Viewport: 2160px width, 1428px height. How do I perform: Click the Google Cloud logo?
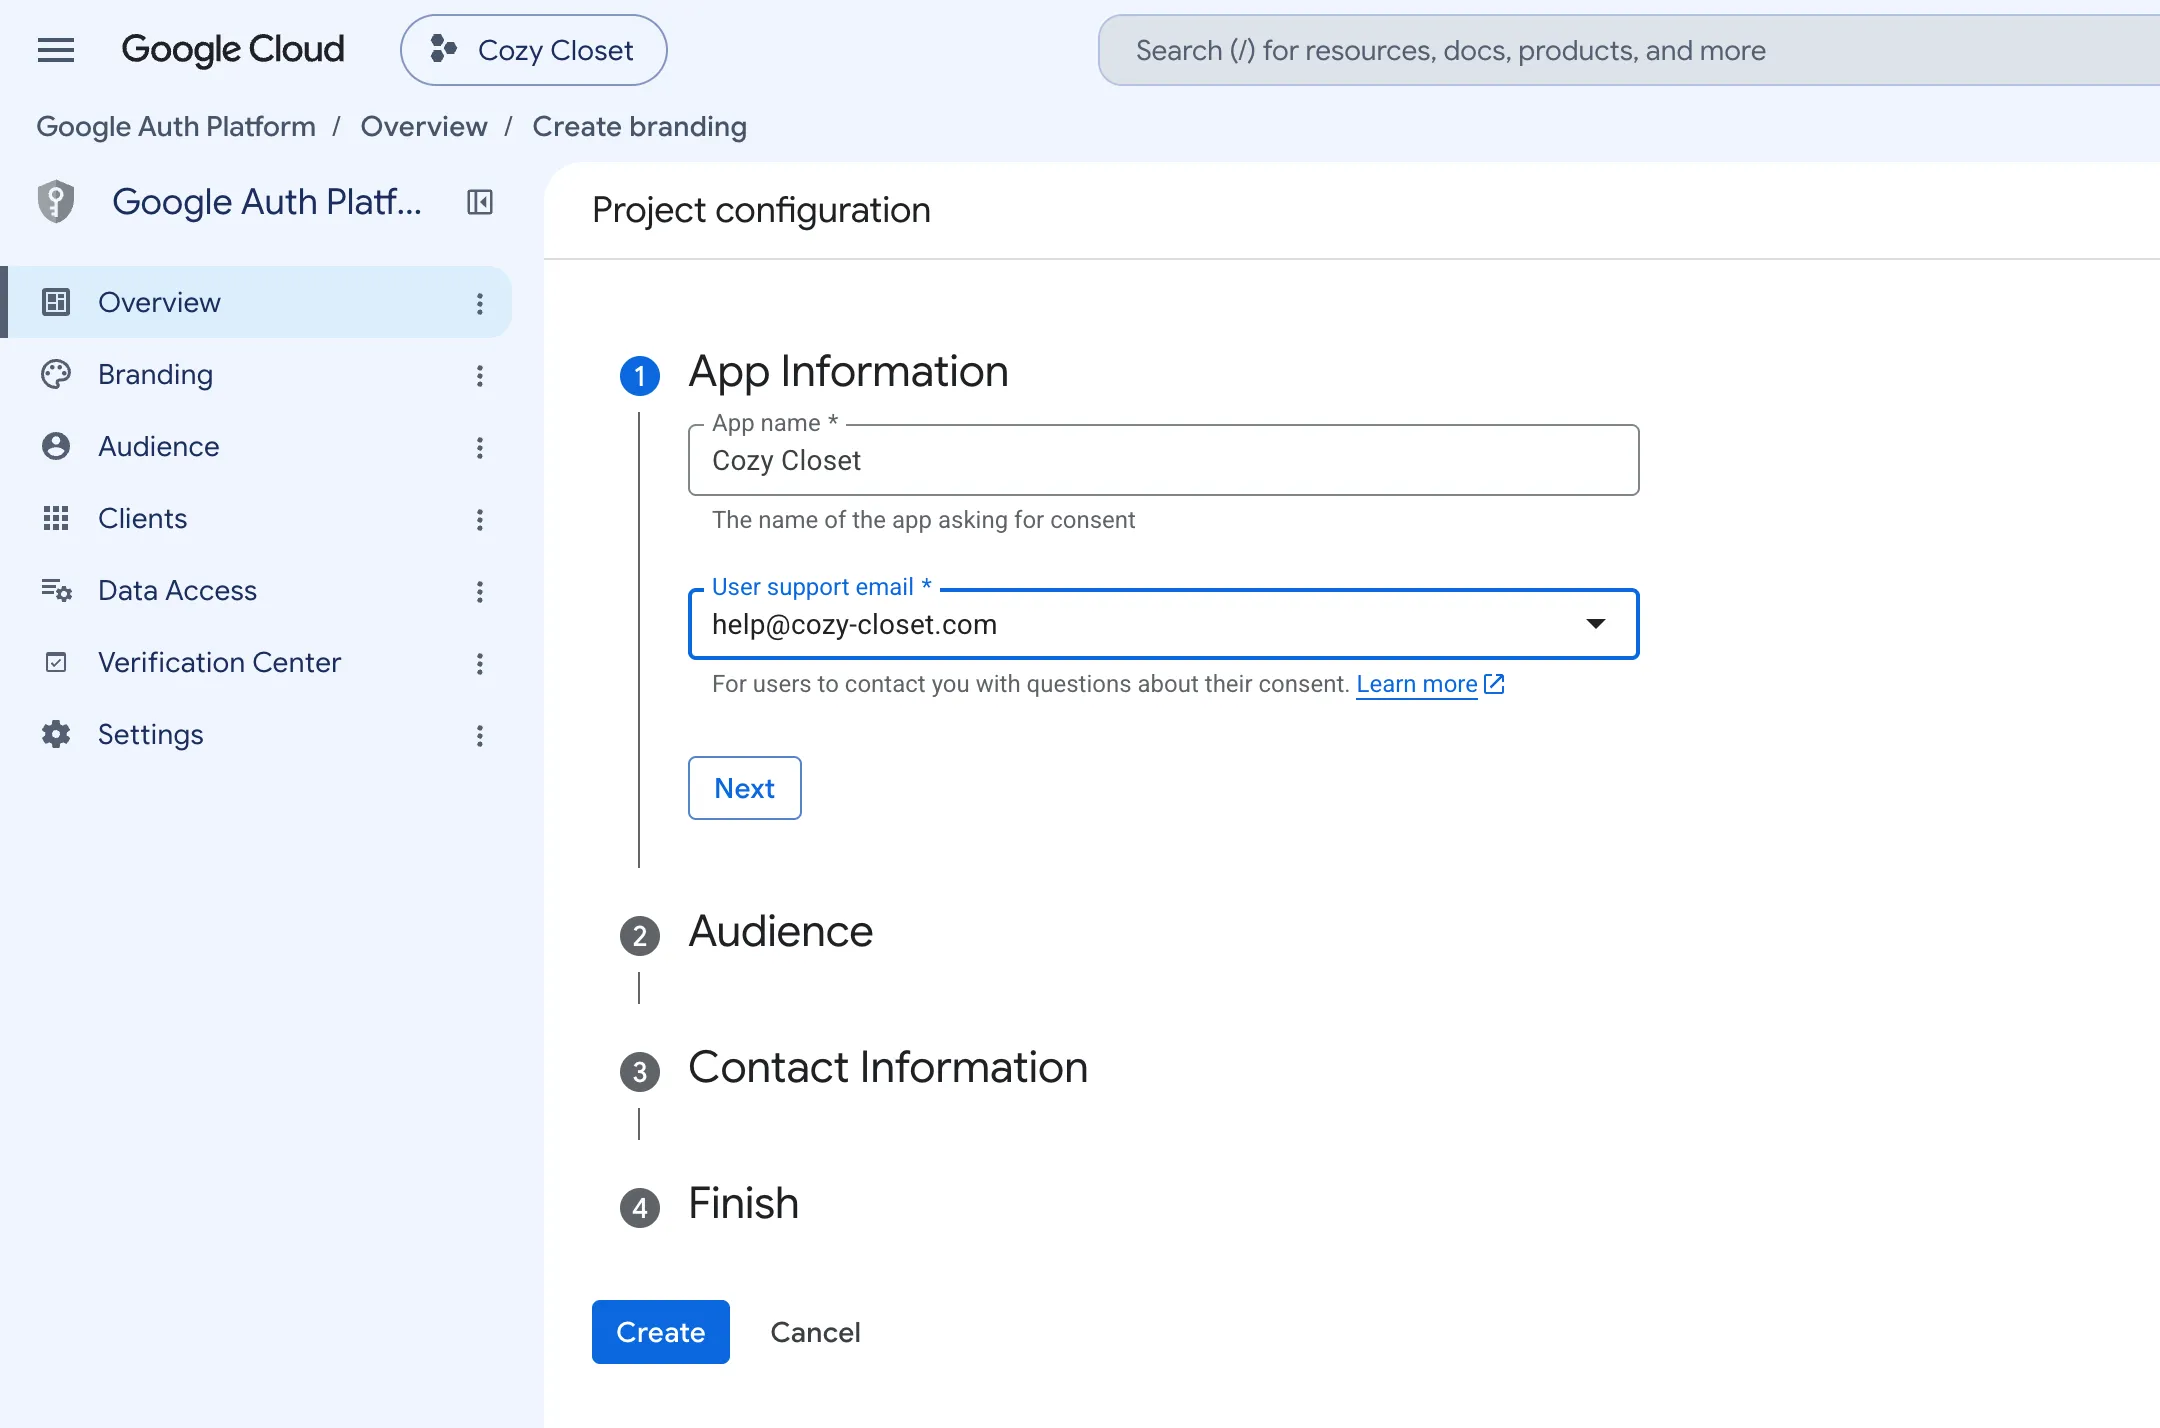point(233,49)
